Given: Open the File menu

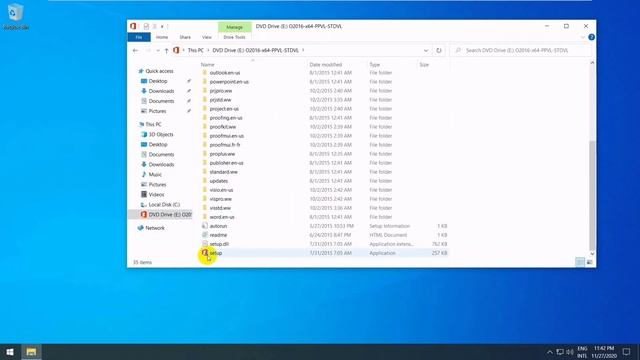Looking at the screenshot, I should pos(139,37).
